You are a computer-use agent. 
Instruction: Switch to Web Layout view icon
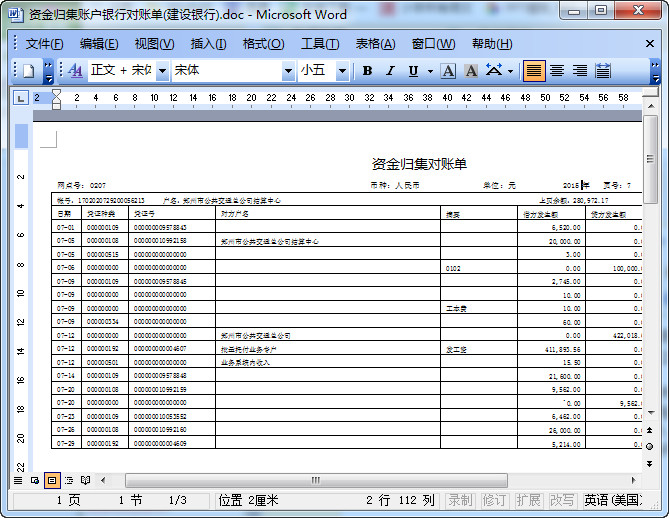pyautogui.click(x=35, y=480)
